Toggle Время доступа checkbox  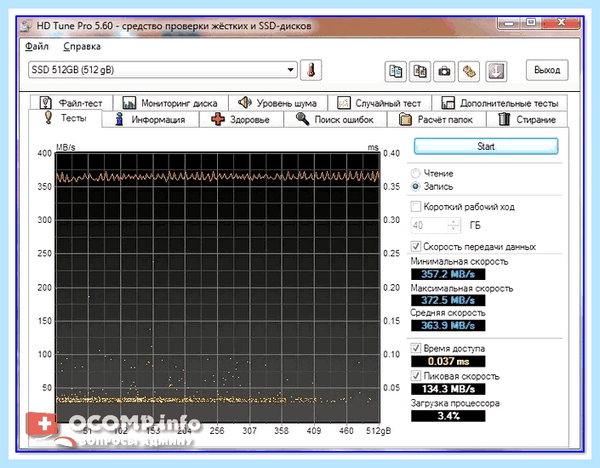coord(416,348)
